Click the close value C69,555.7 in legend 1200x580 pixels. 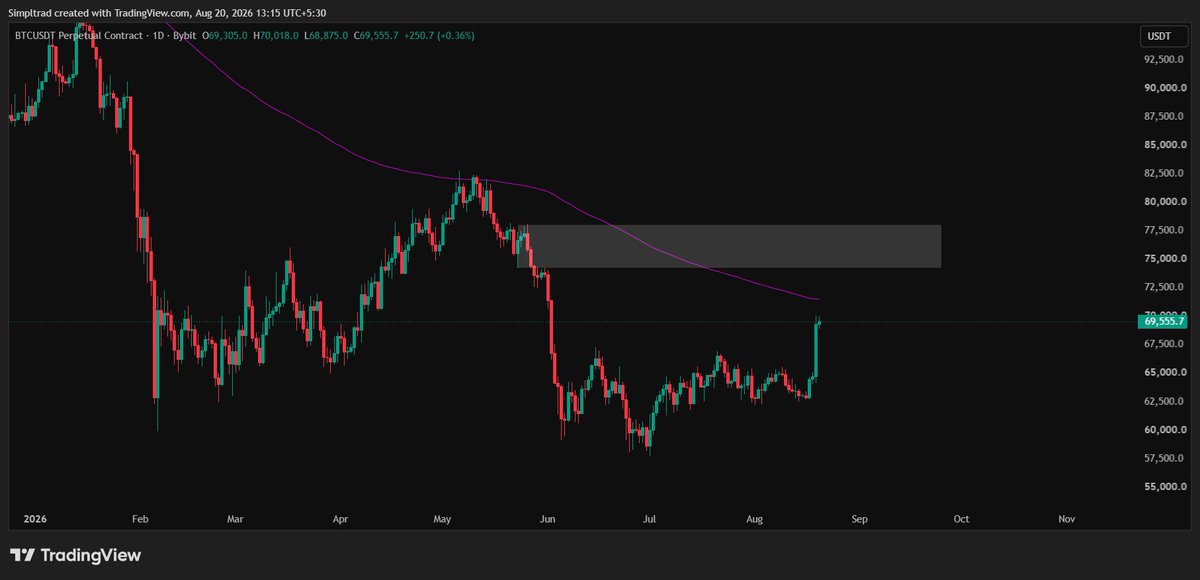pyautogui.click(x=375, y=35)
